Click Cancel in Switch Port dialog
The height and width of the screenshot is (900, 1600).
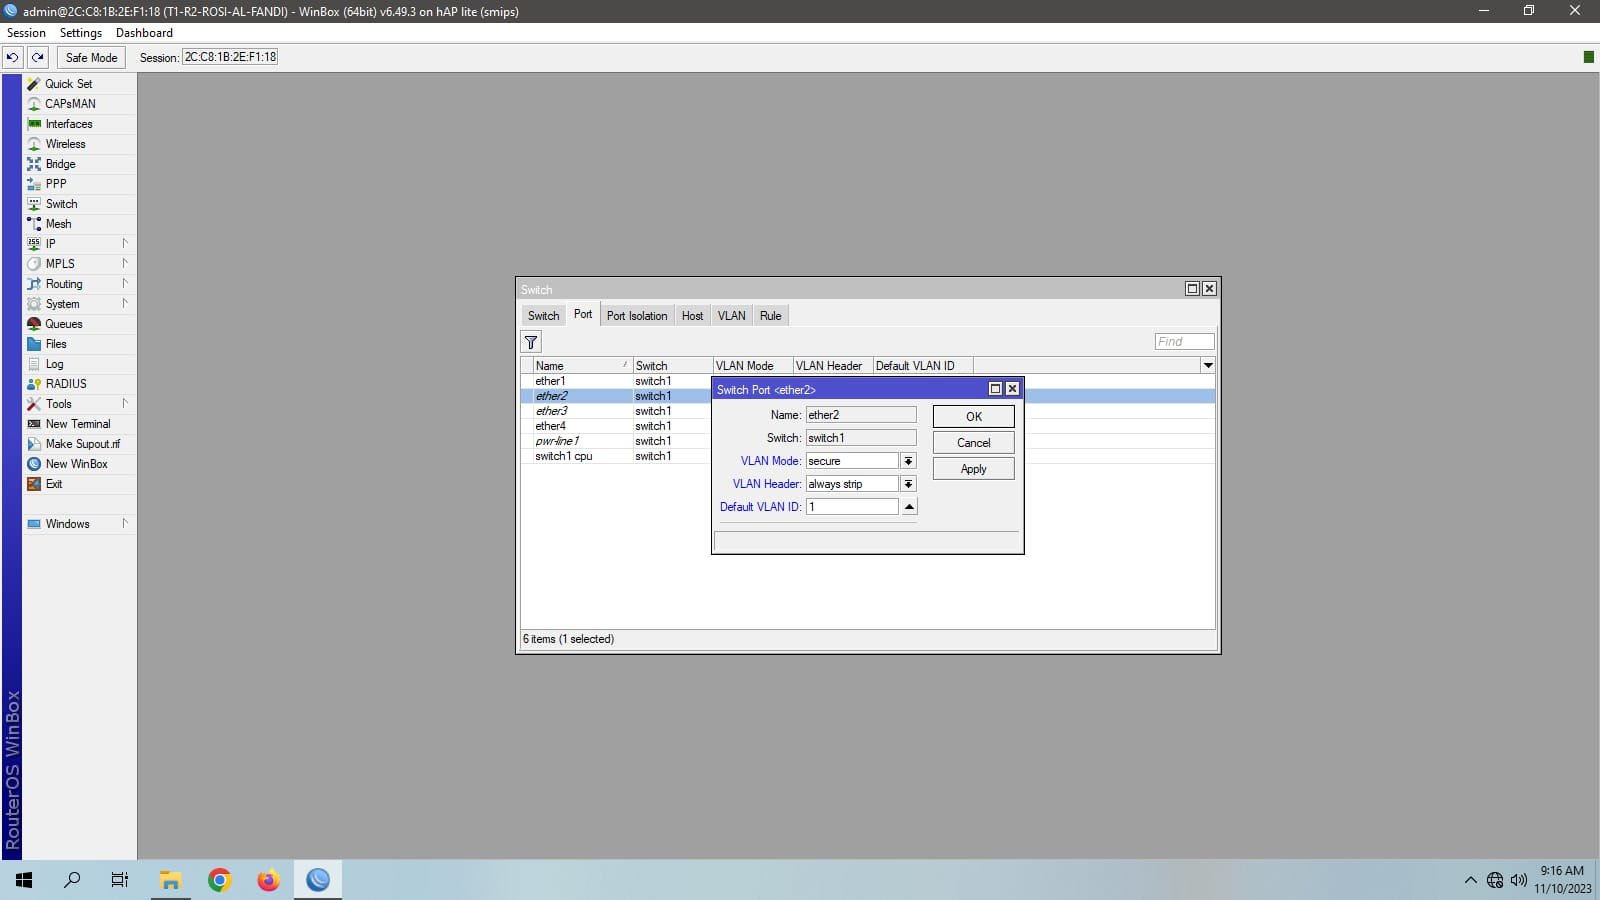pos(974,443)
